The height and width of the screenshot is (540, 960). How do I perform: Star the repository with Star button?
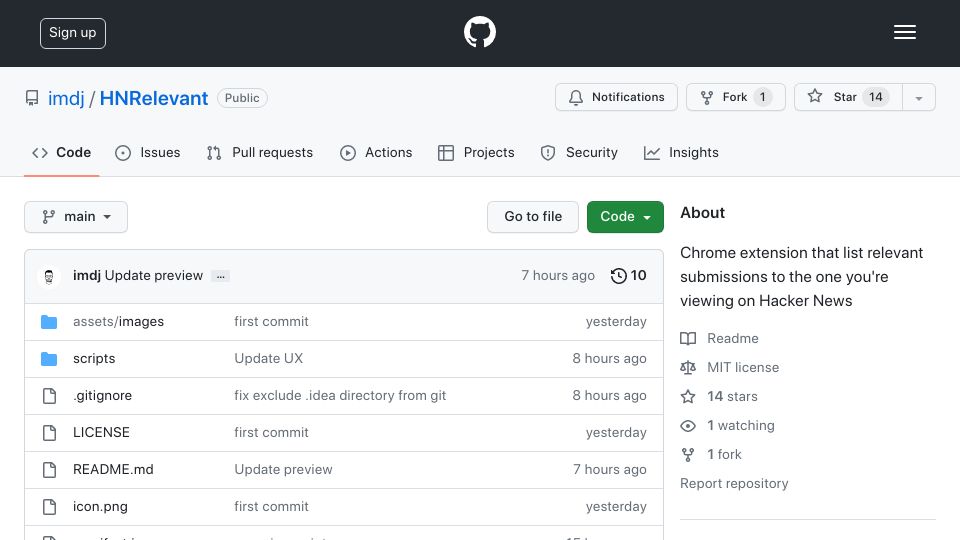pos(848,97)
